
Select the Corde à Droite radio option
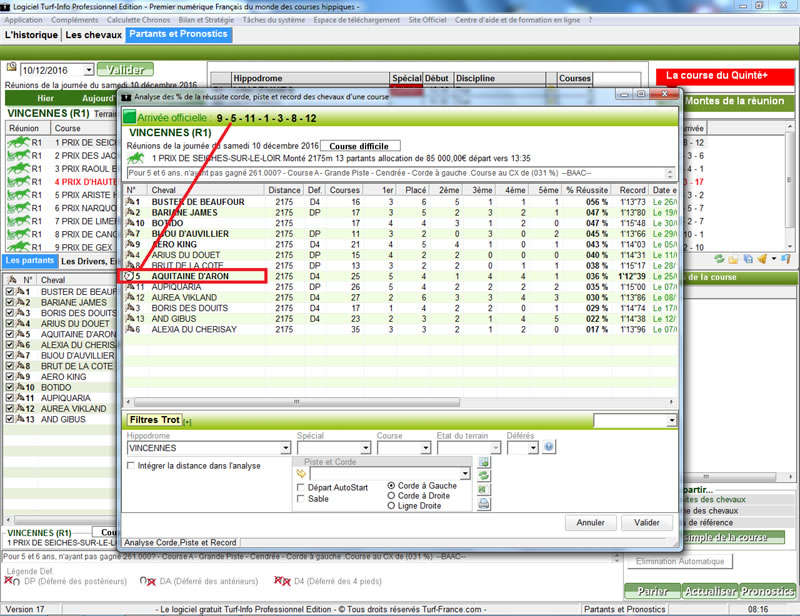click(x=392, y=496)
